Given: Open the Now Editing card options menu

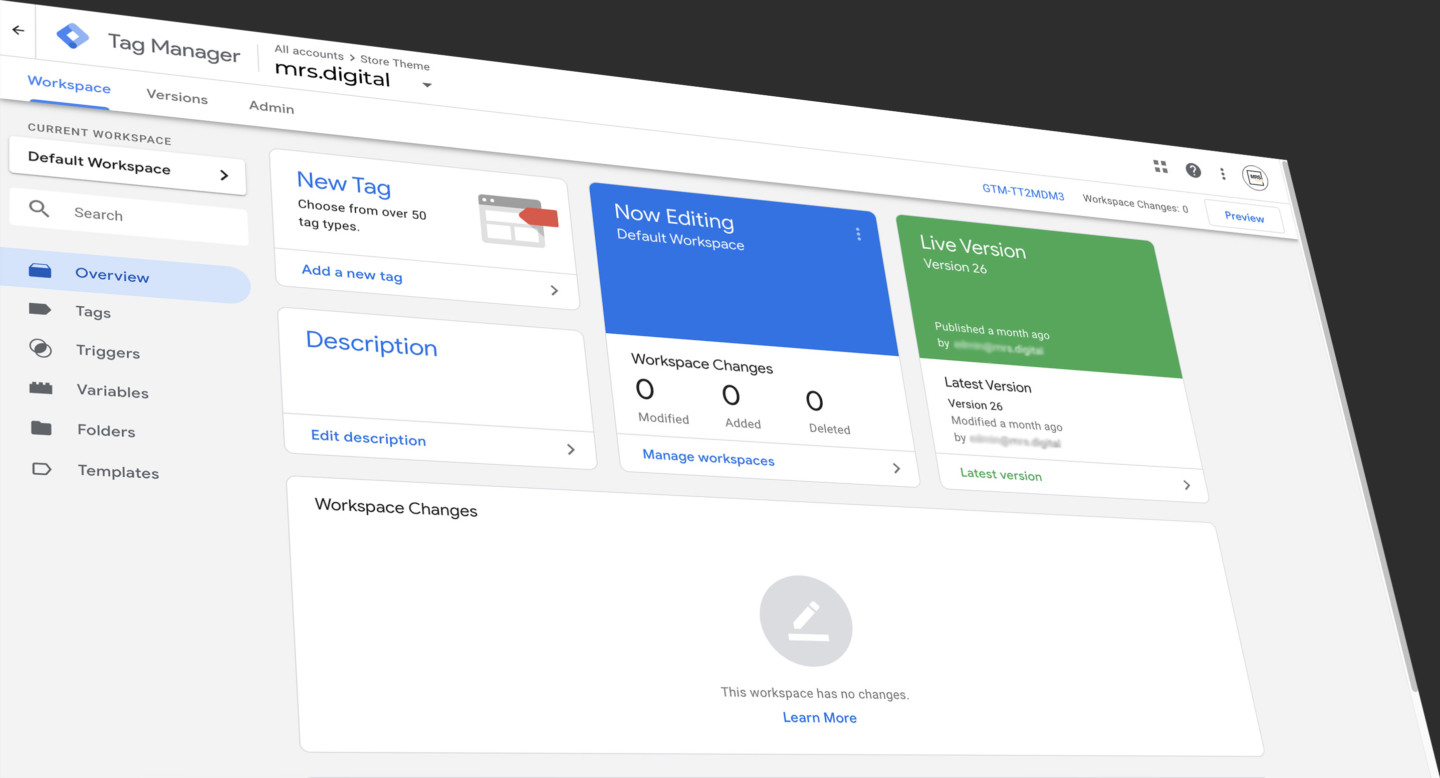Looking at the screenshot, I should click(x=858, y=233).
